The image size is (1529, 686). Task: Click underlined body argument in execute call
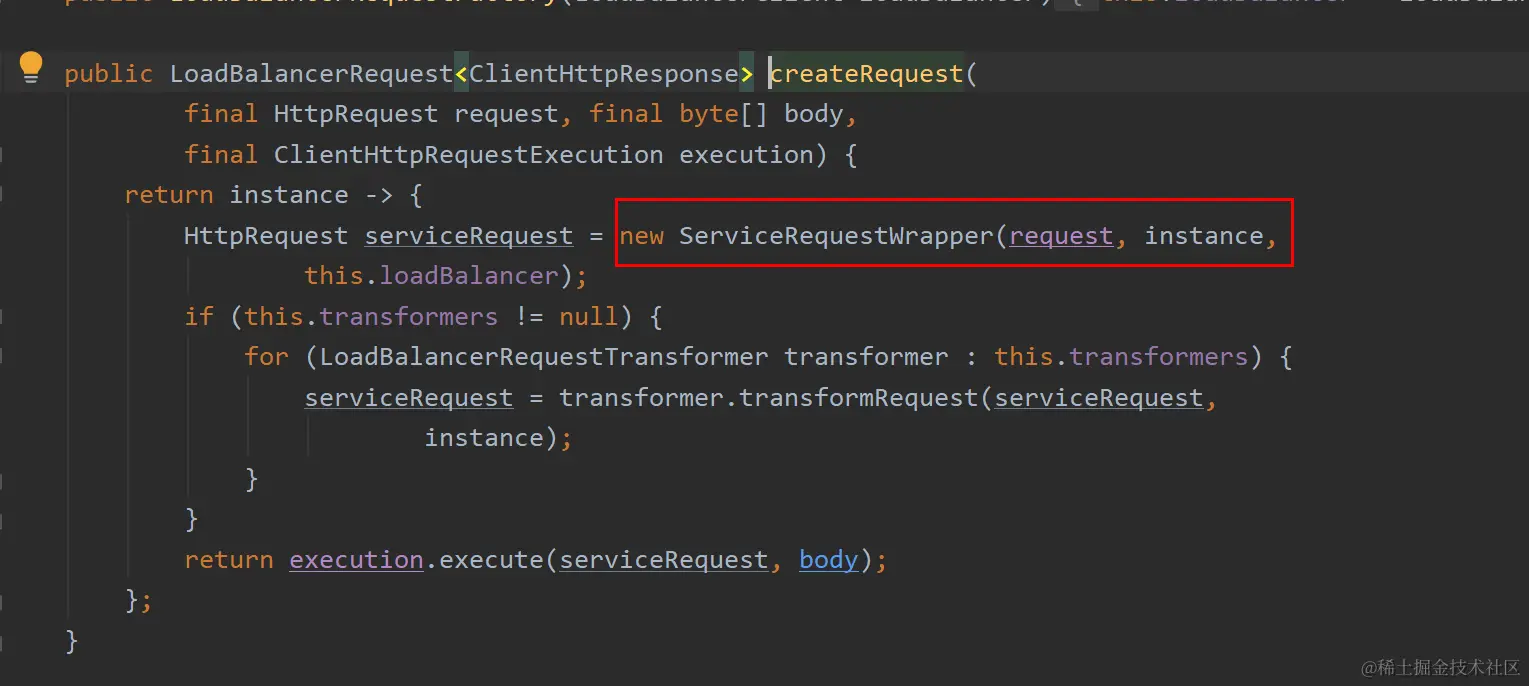pos(828,560)
